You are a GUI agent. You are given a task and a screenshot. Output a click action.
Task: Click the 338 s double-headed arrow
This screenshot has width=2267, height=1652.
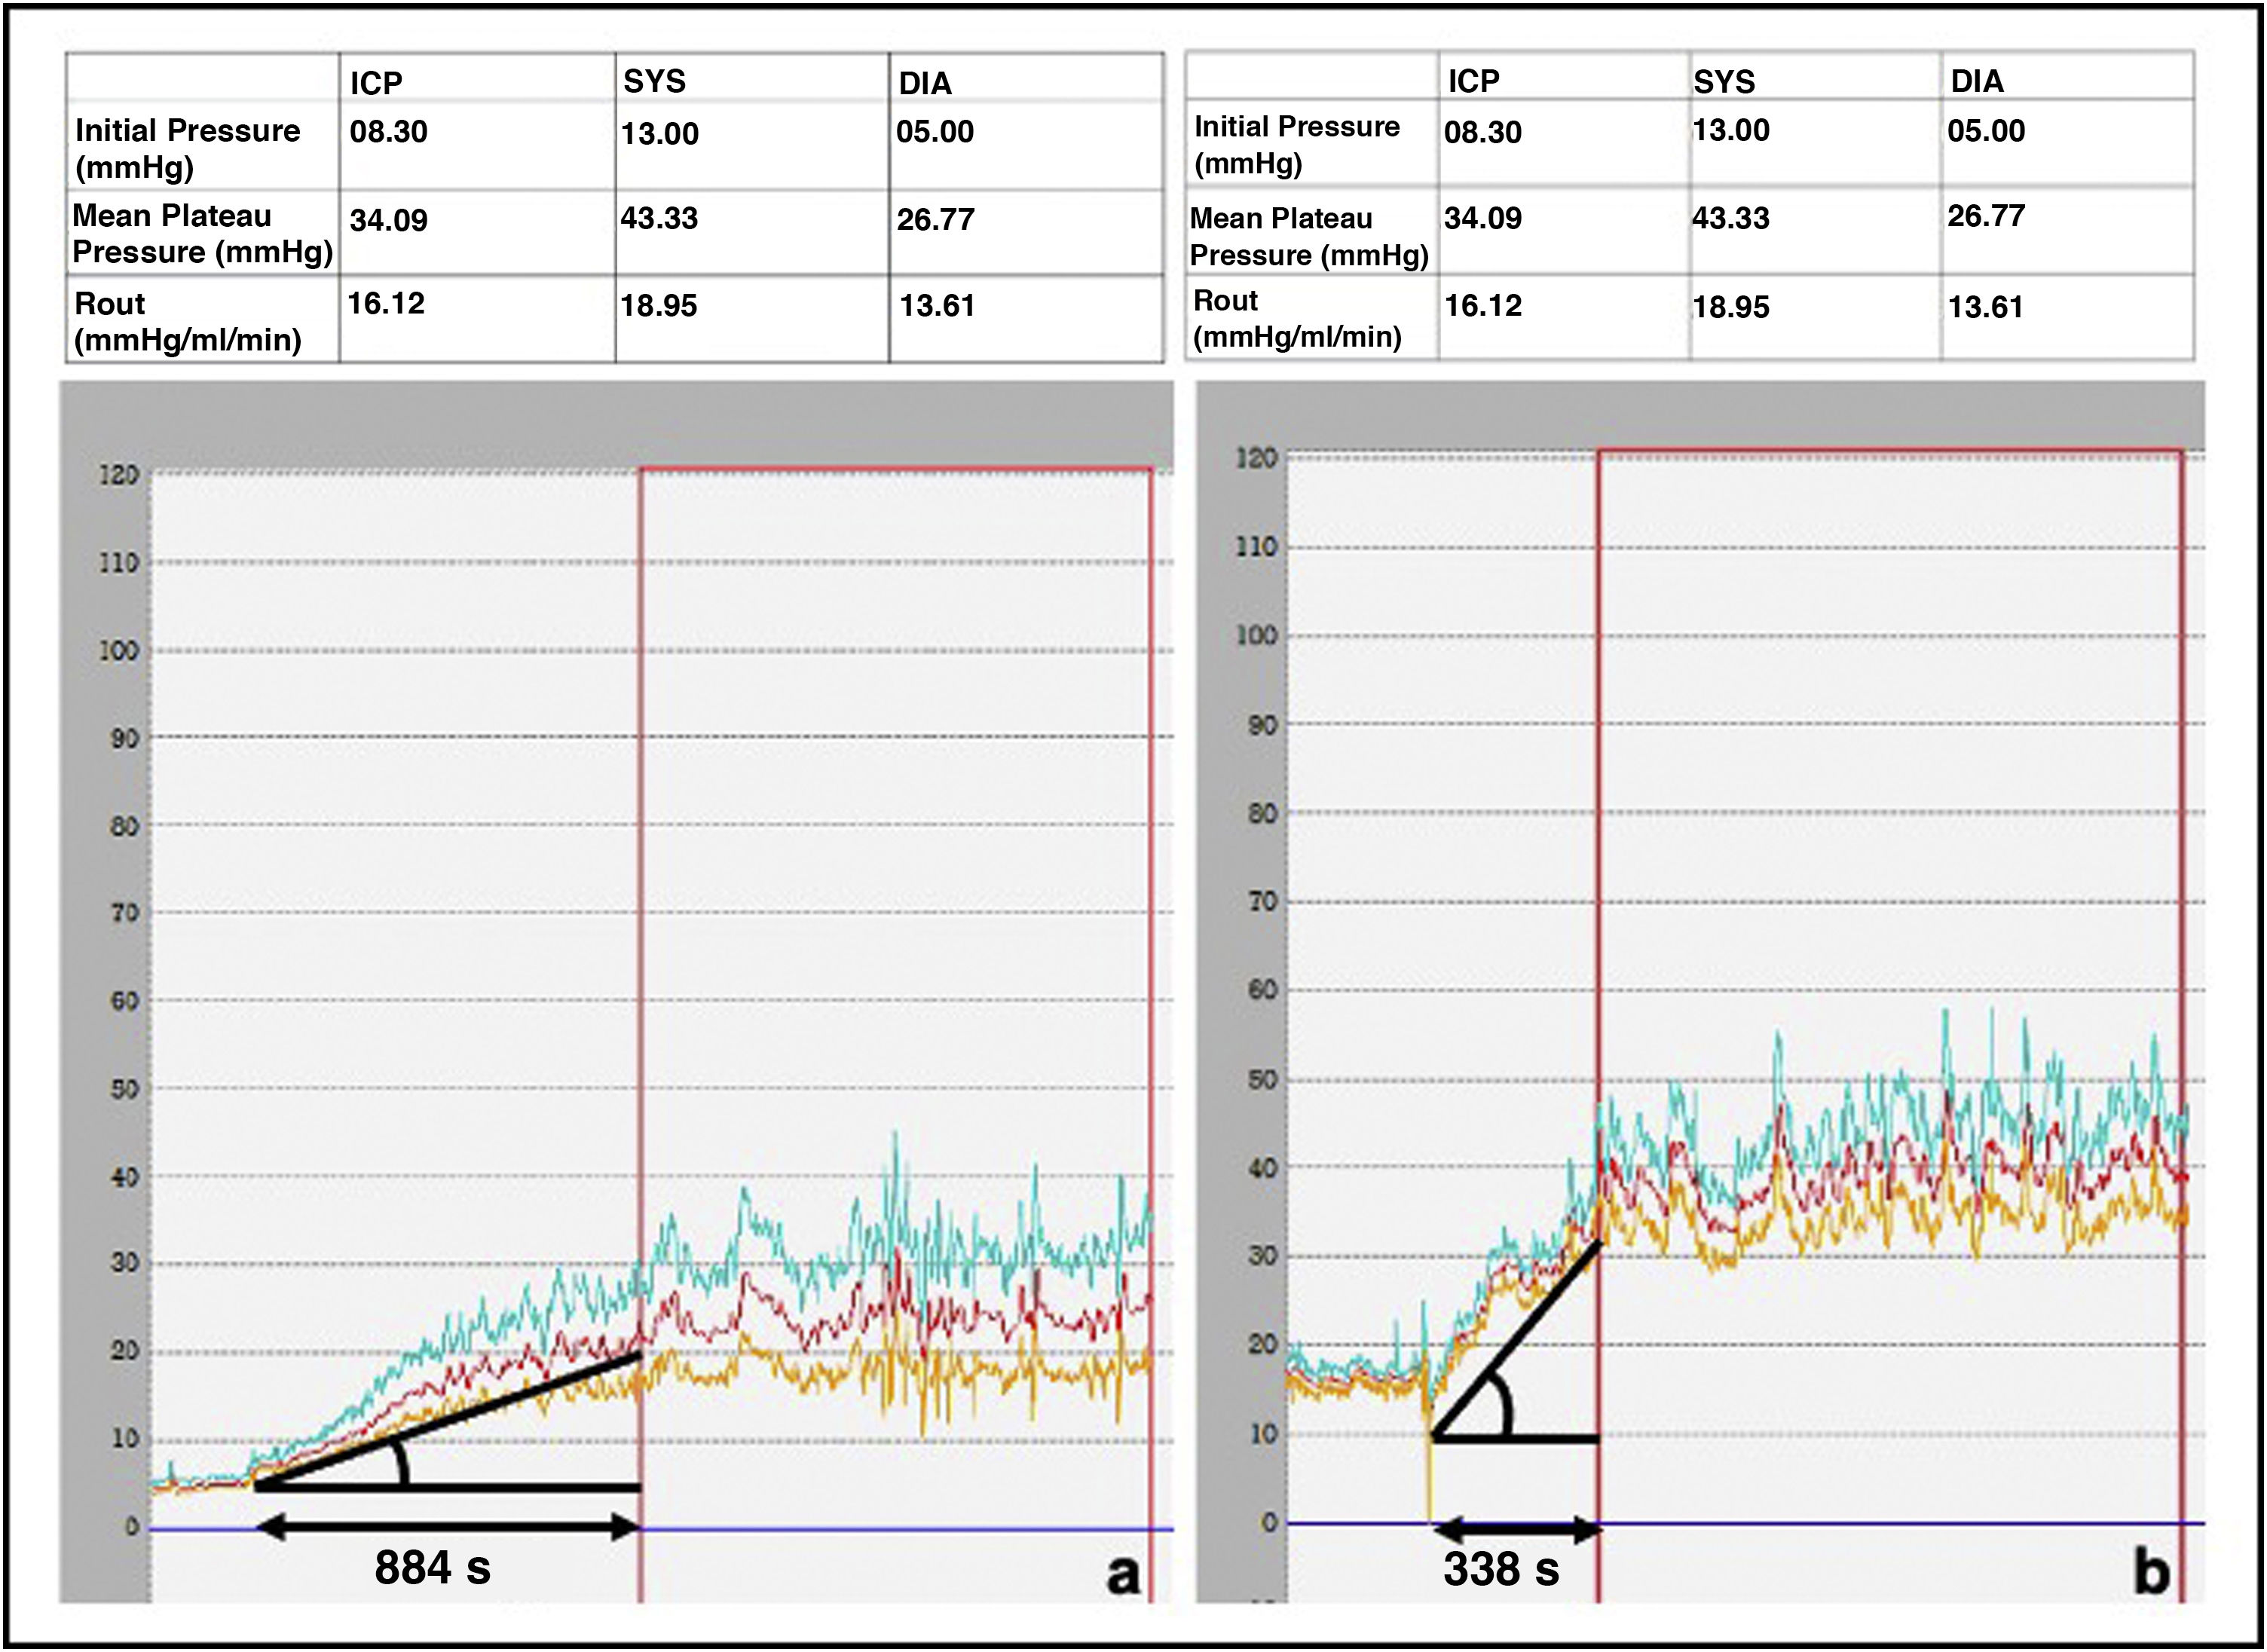1516,1528
